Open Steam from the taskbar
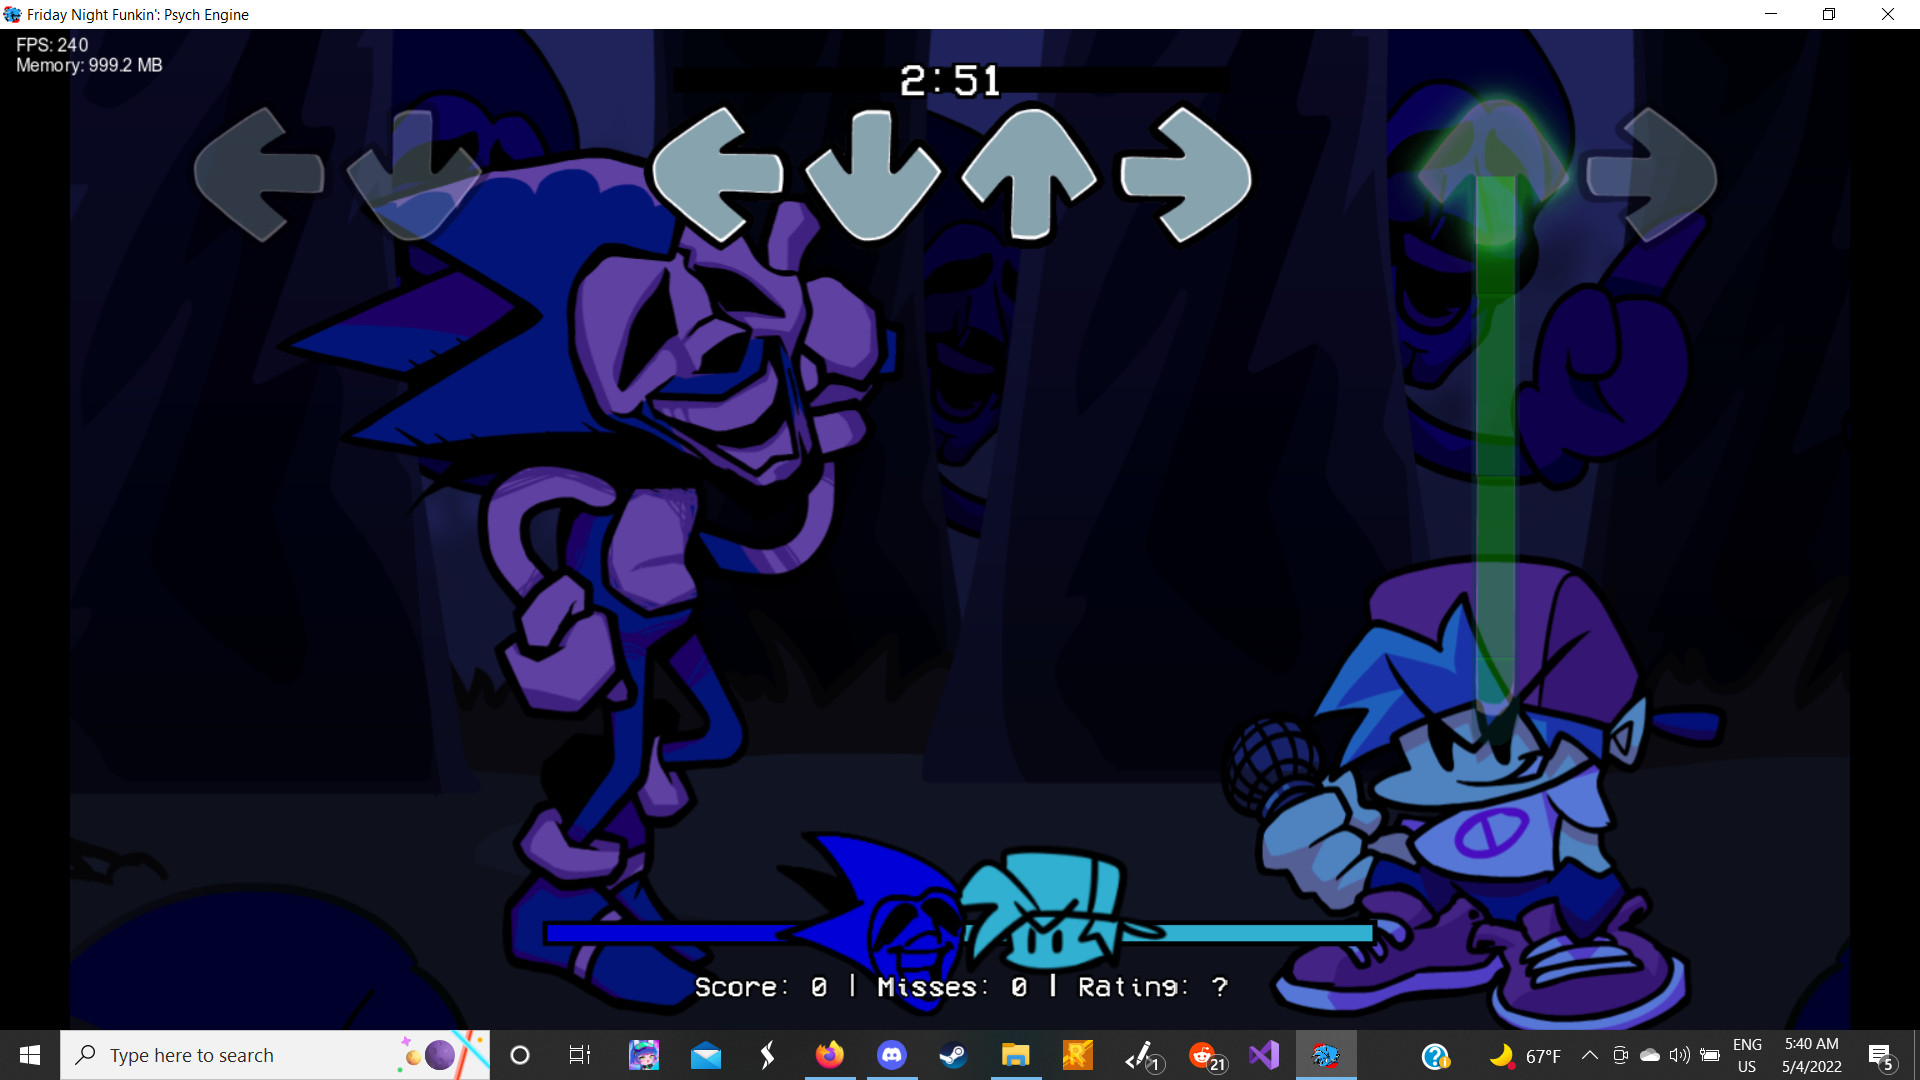This screenshot has height=1080, width=1920. tap(953, 1055)
